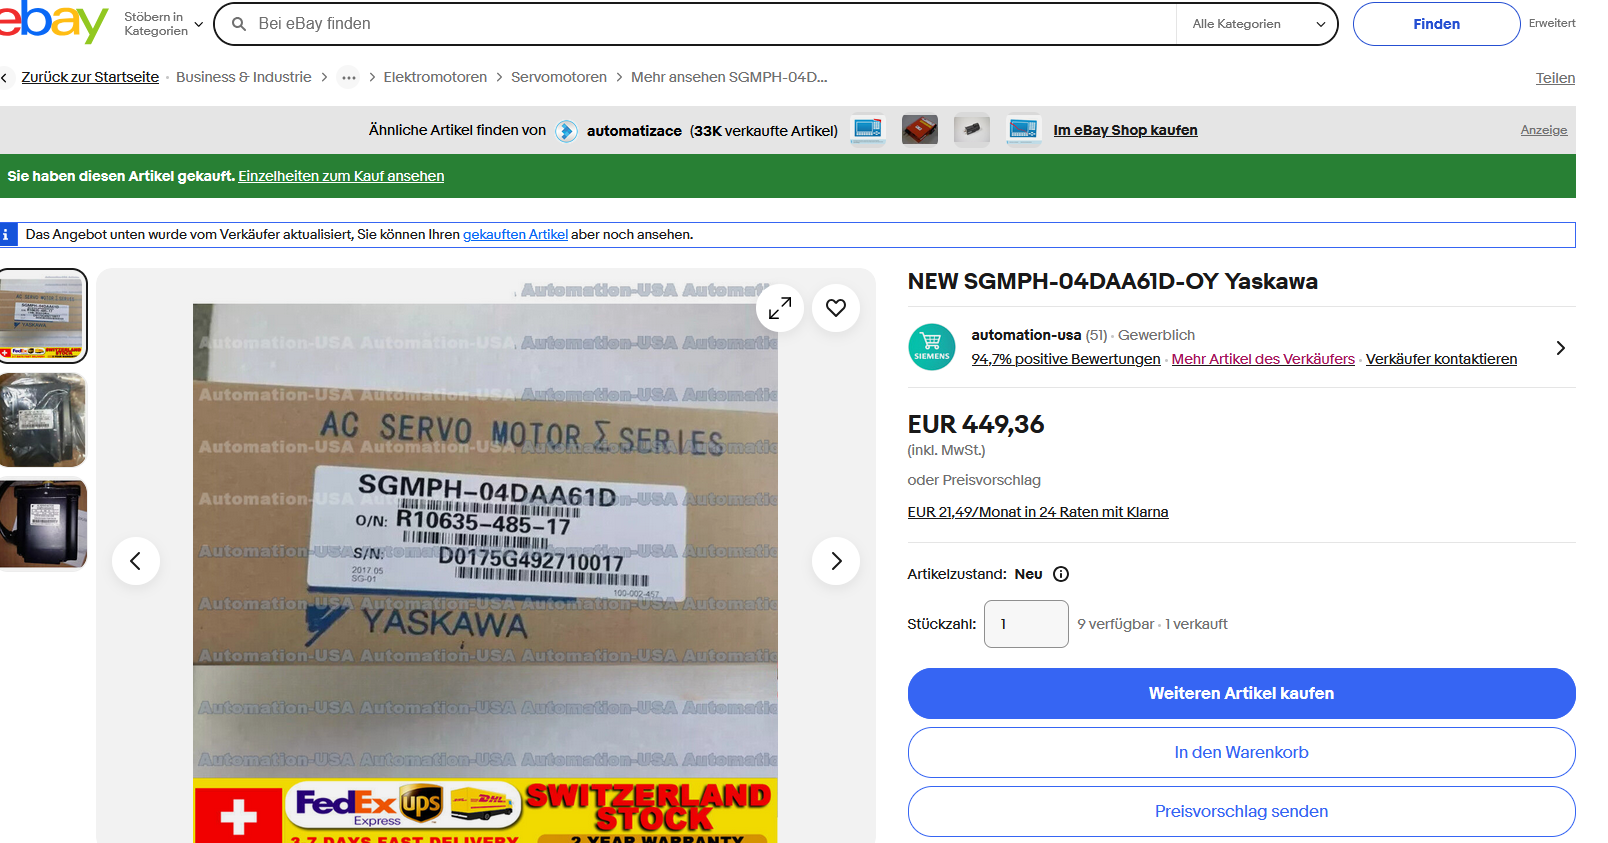Open the Stöbern in Kategorien dropdown

pyautogui.click(x=163, y=24)
